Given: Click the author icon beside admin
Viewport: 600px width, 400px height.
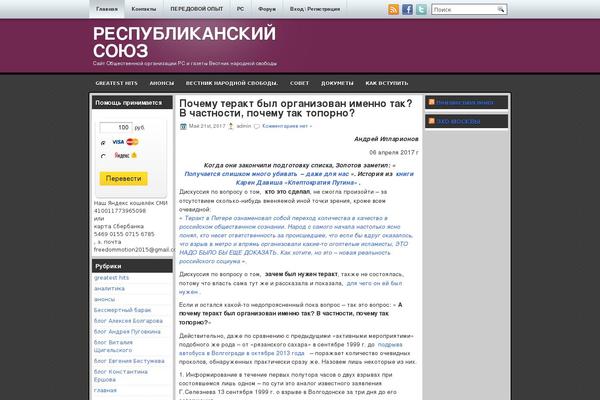Looking at the screenshot, I should pos(231,126).
